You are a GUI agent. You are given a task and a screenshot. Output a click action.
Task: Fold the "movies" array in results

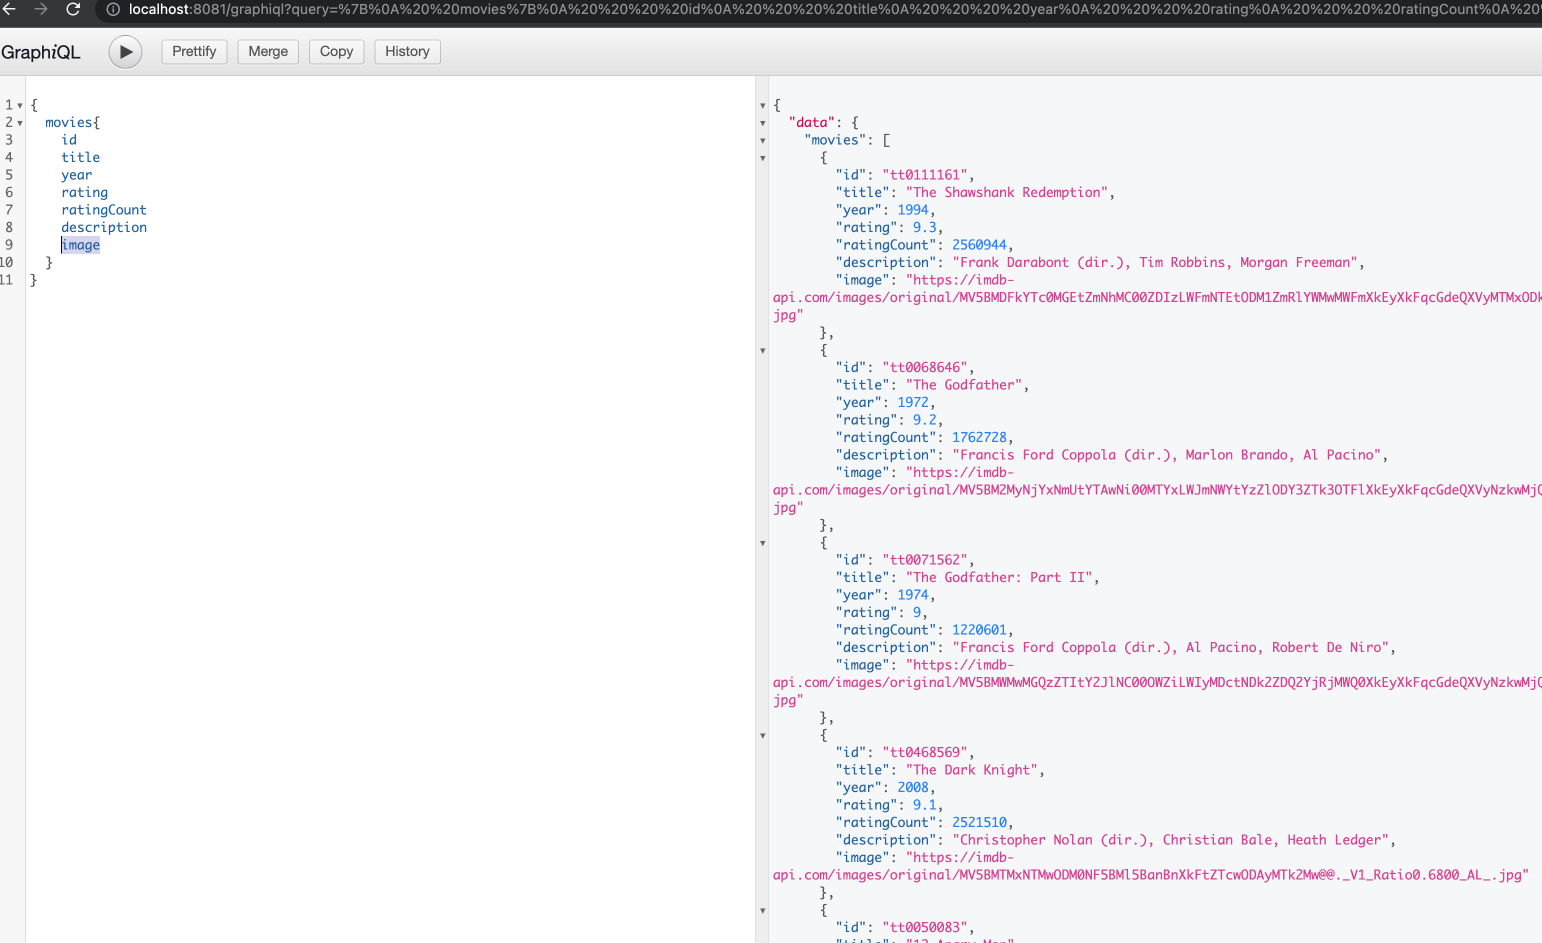pos(763,141)
